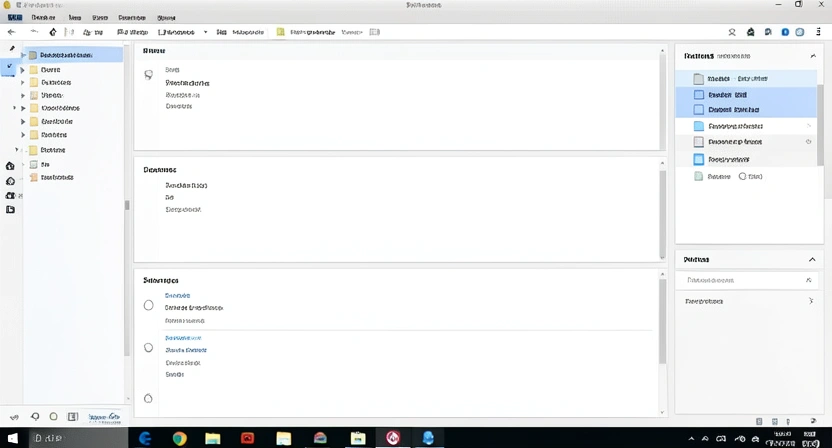Image resolution: width=832 pixels, height=448 pixels.
Task: Select the highlighted top folder row in the tree
Action: click(x=72, y=55)
